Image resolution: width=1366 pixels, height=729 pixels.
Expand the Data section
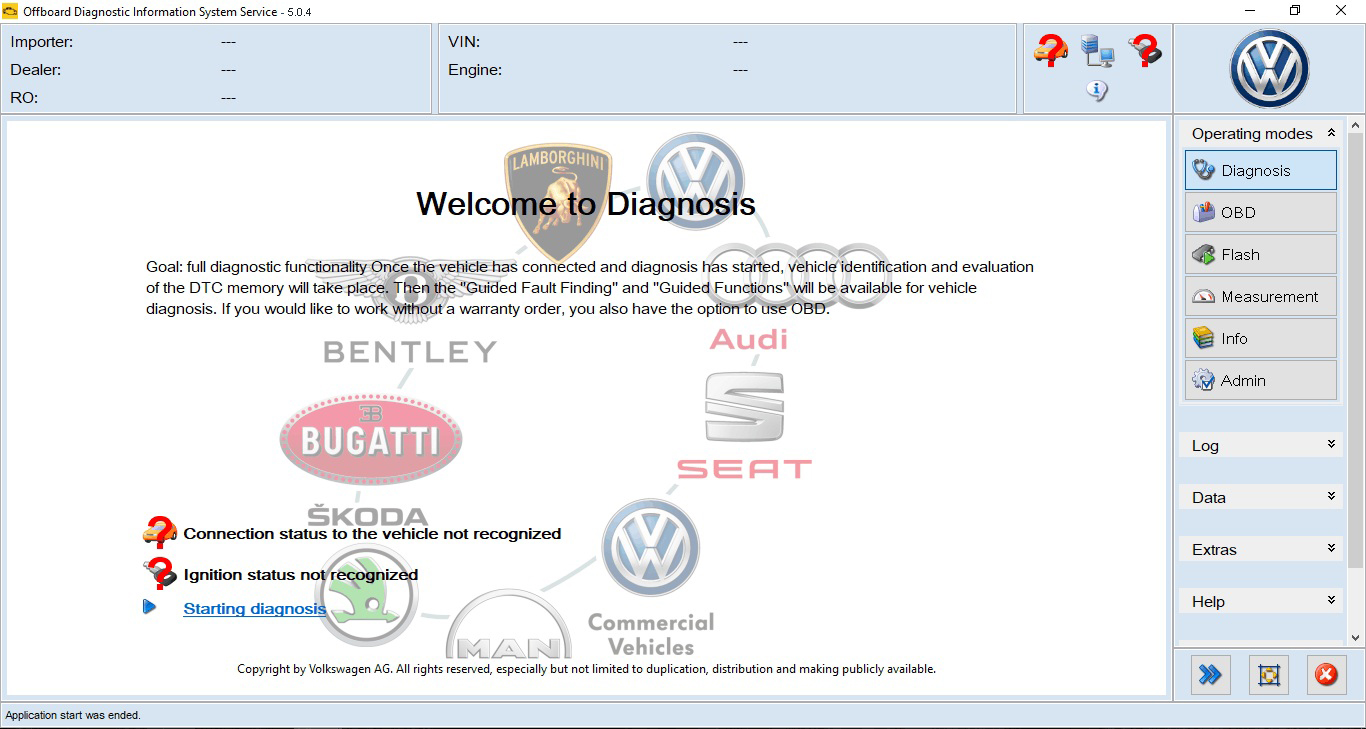[x=1331, y=497]
